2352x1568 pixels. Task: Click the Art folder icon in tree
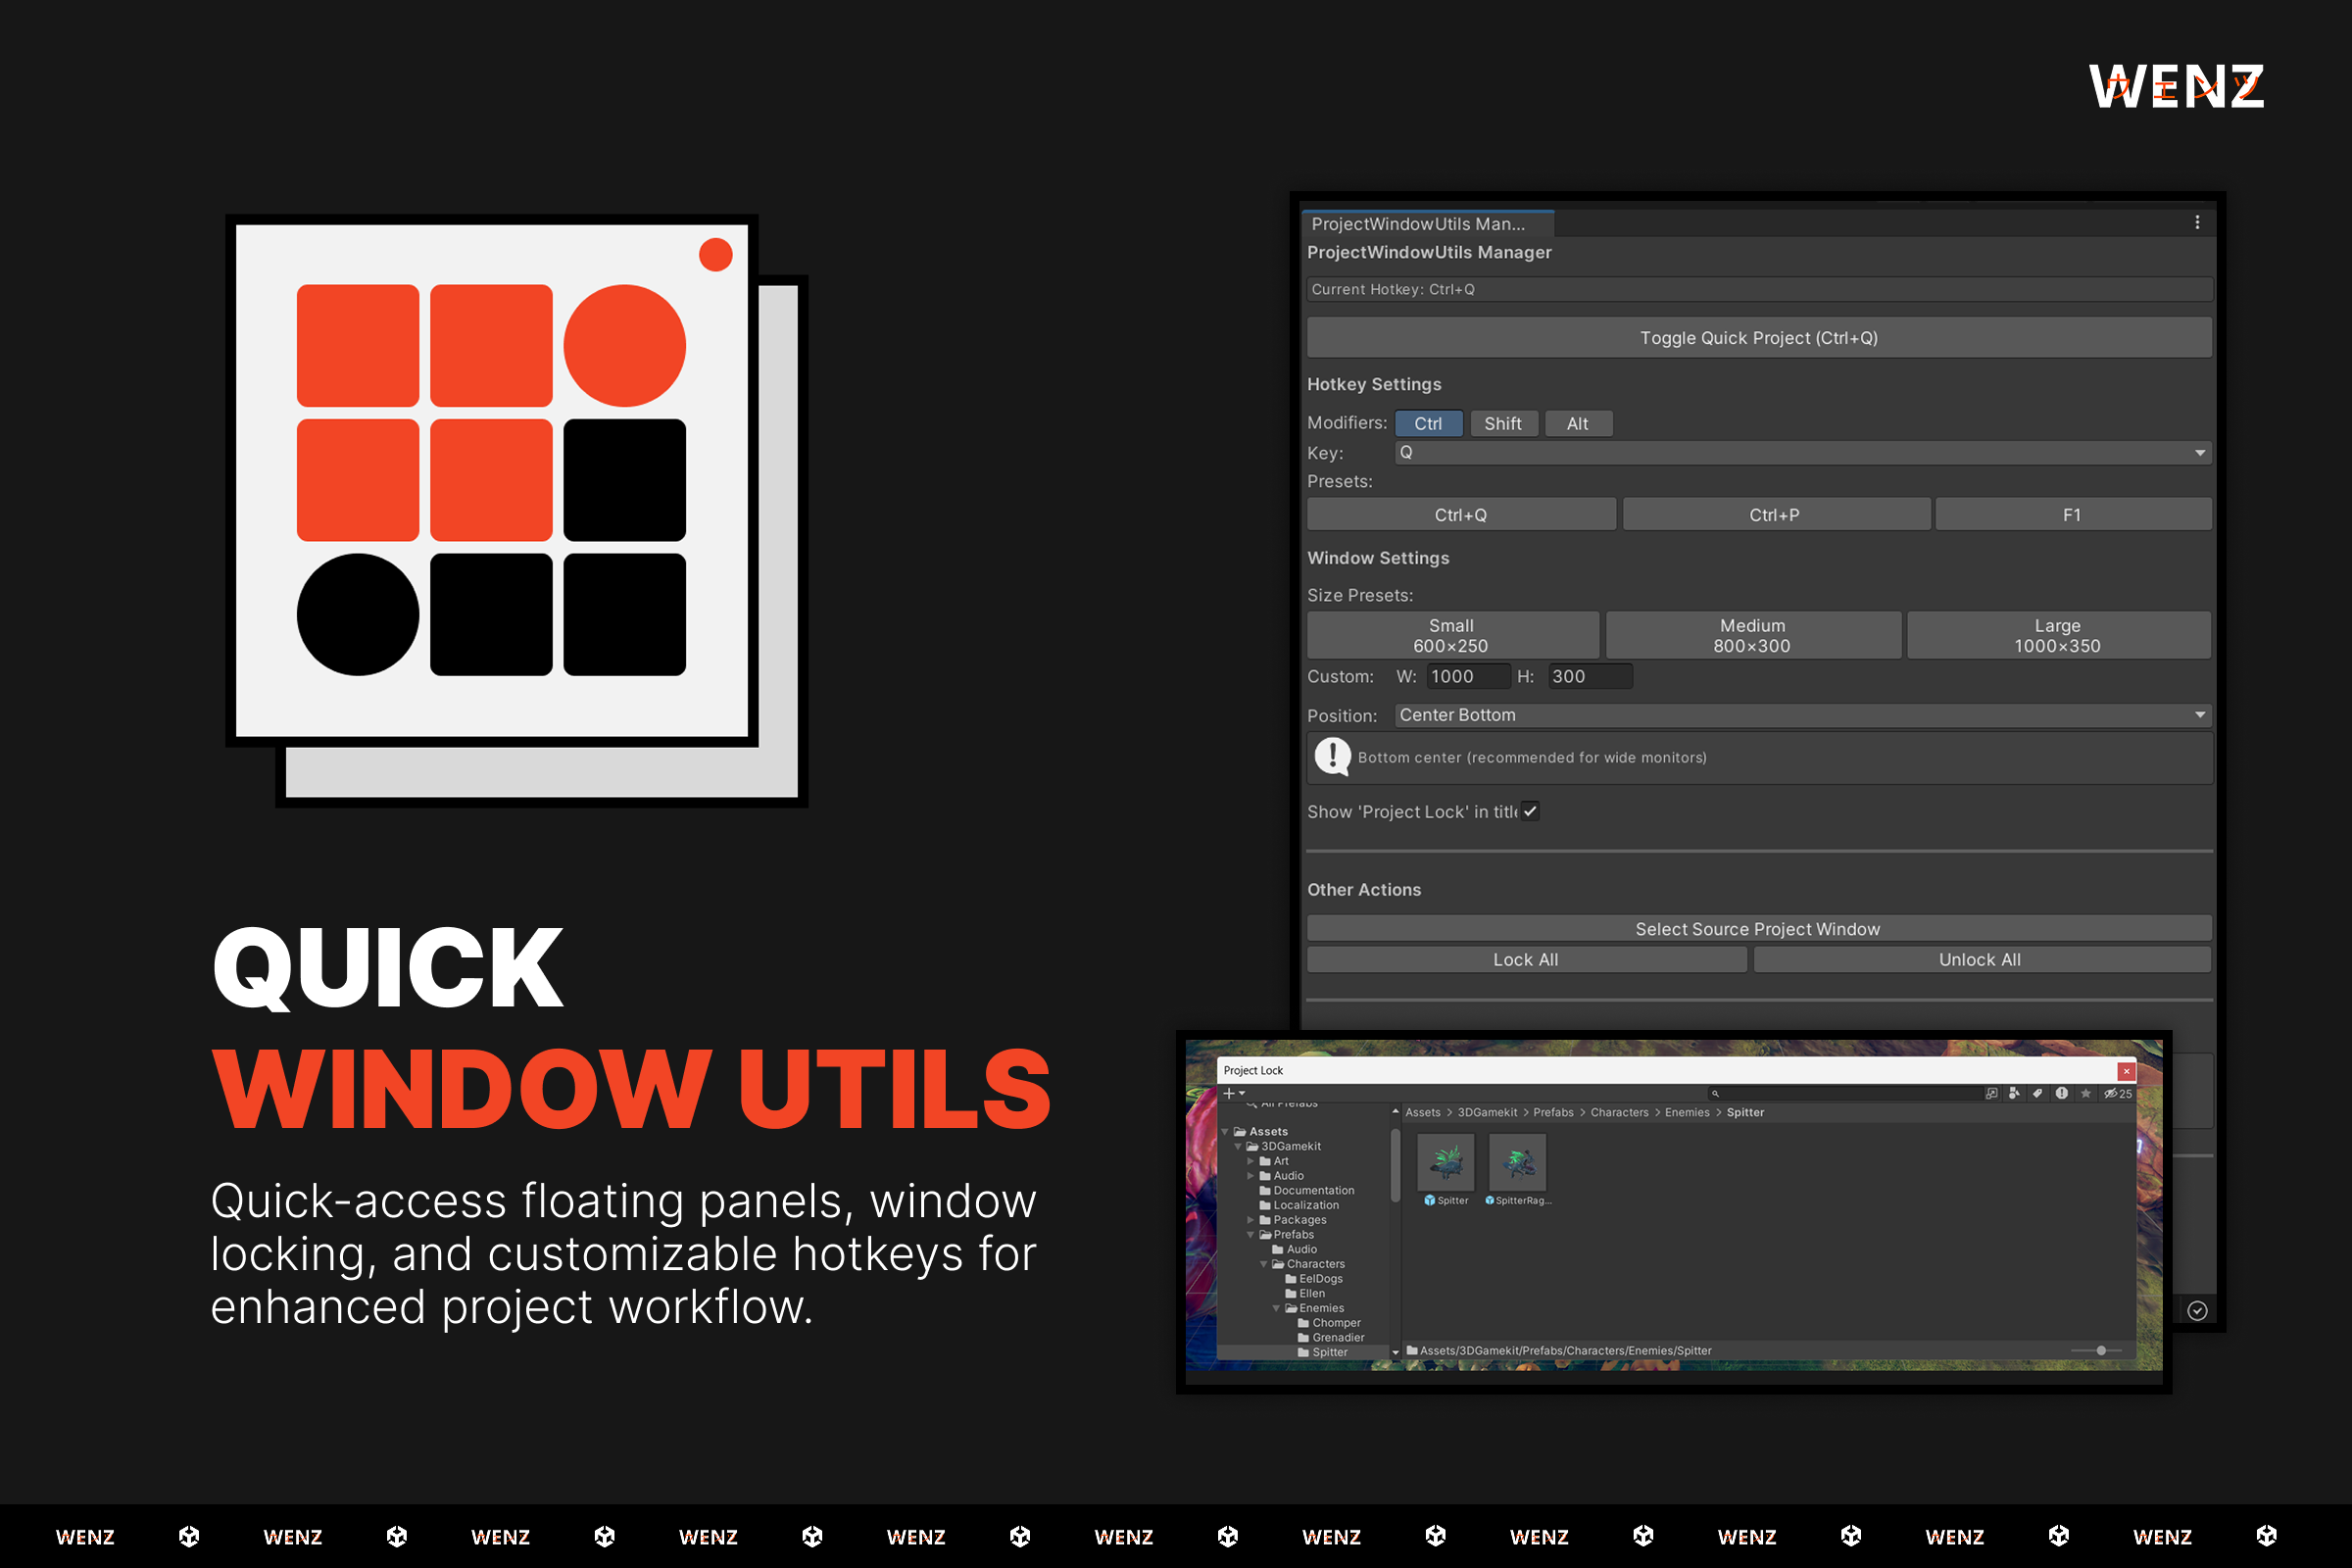pyautogui.click(x=1265, y=1161)
